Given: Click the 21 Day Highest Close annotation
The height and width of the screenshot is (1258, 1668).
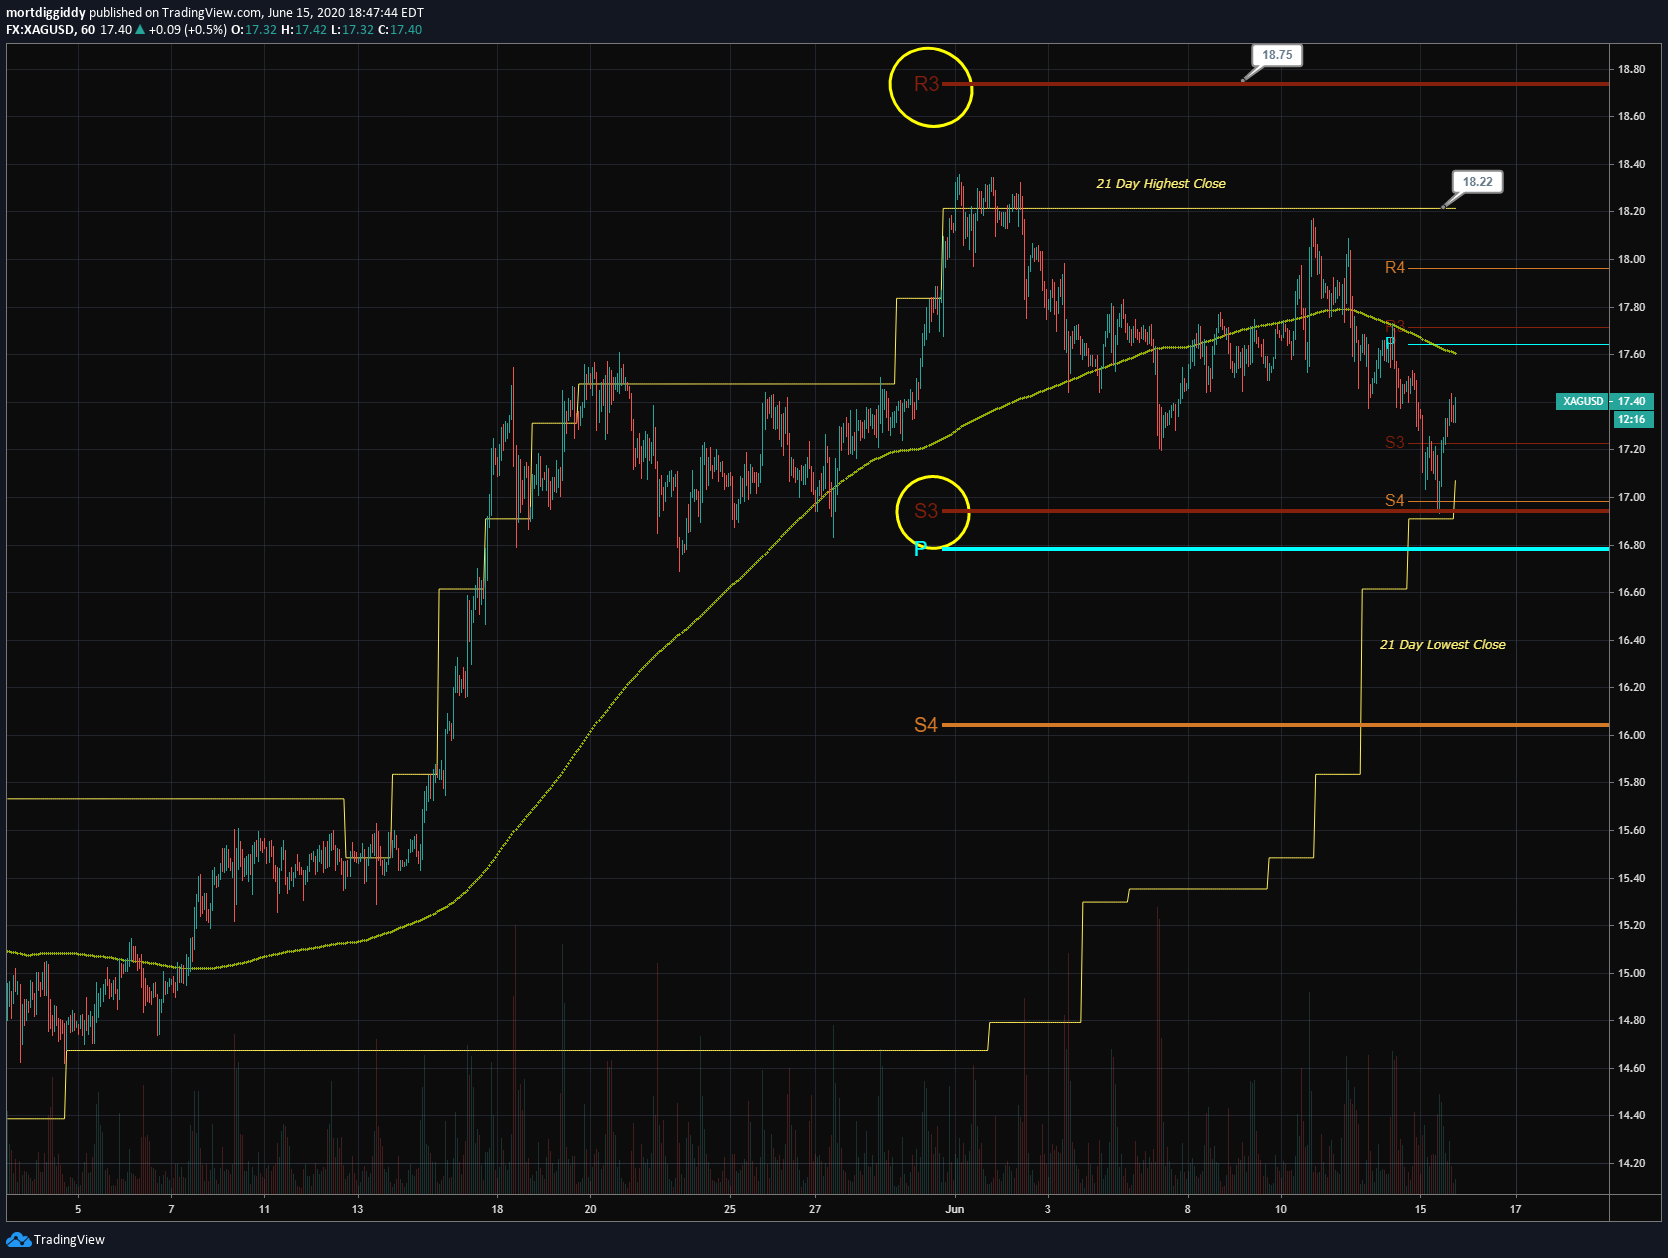Looking at the screenshot, I should (1161, 184).
